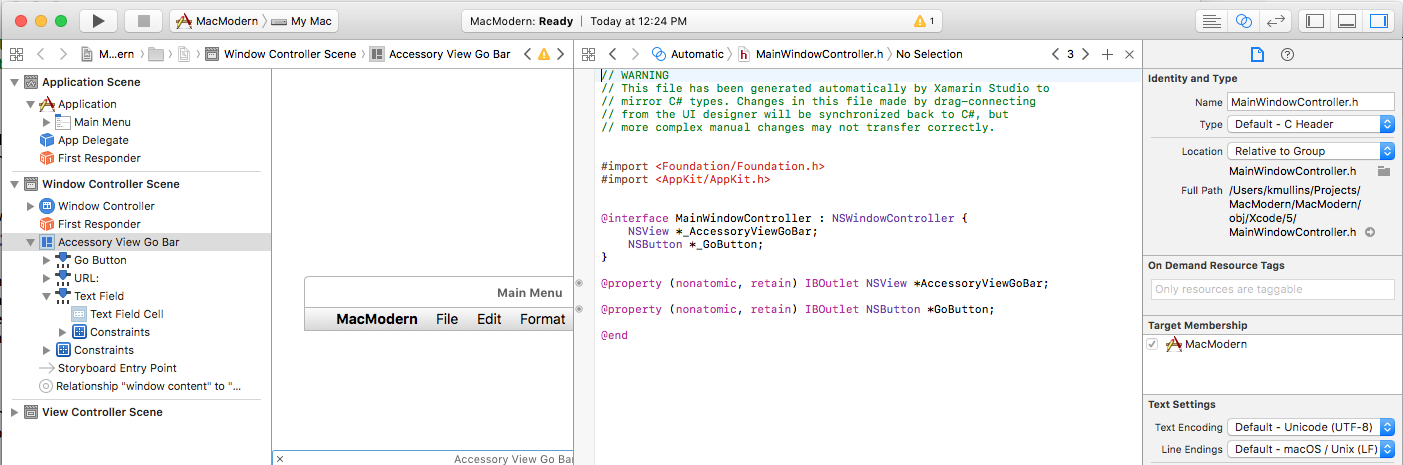The width and height of the screenshot is (1403, 465).
Task: Toggle the Navigator pane visibility
Action: pos(1315,21)
